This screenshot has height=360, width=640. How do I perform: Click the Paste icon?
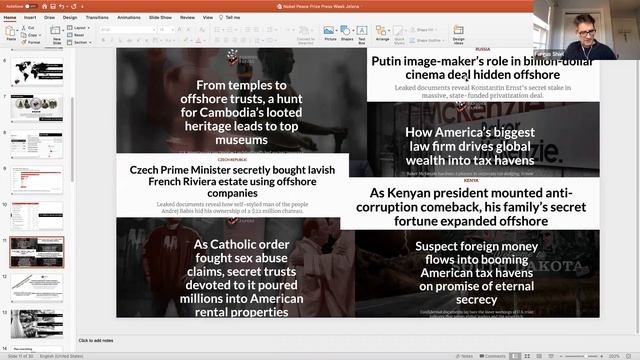(x=11, y=31)
